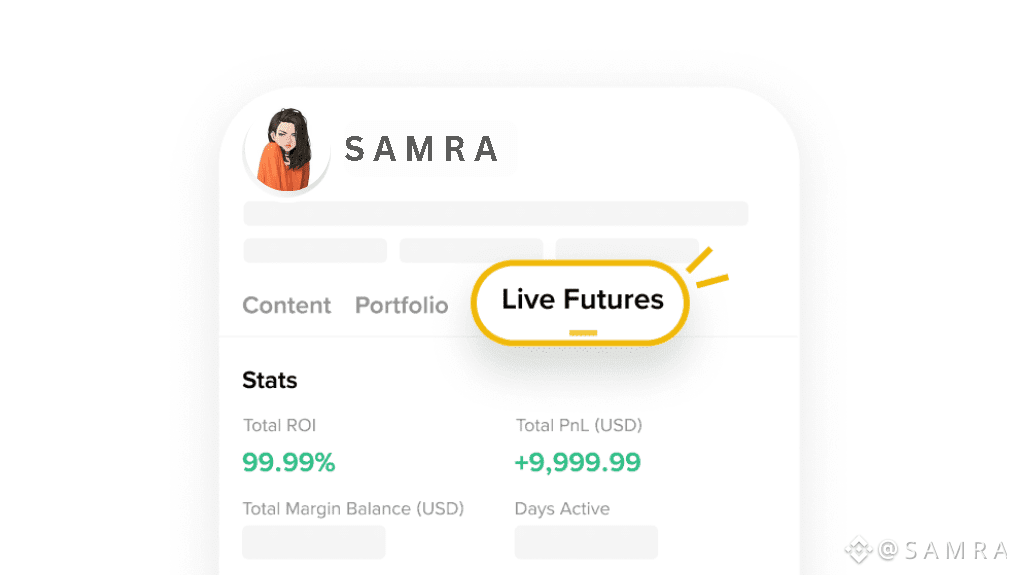1015x575 pixels.
Task: Click the placeholder under Days Active
Action: click(586, 542)
